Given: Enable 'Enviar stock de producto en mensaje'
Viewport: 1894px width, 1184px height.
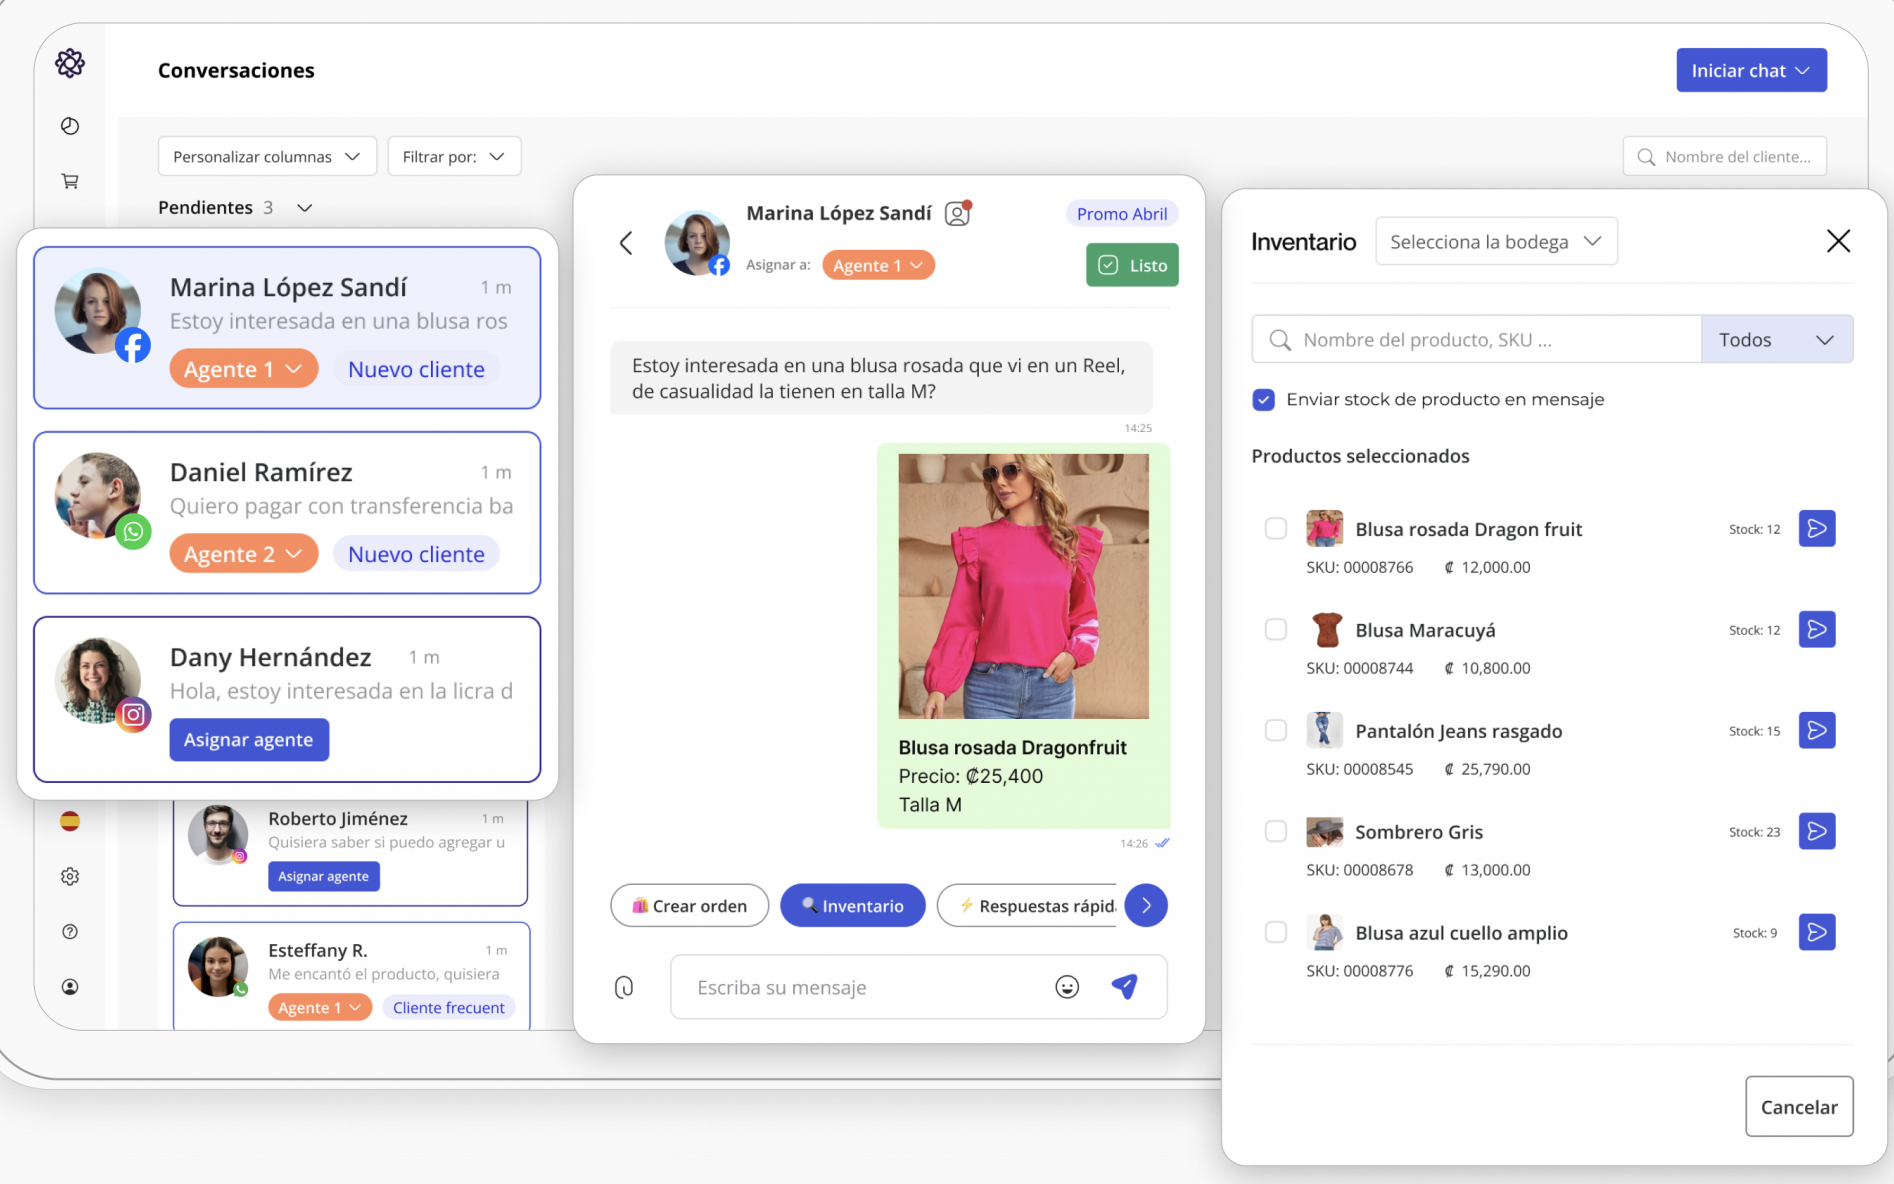Looking at the screenshot, I should pos(1263,399).
